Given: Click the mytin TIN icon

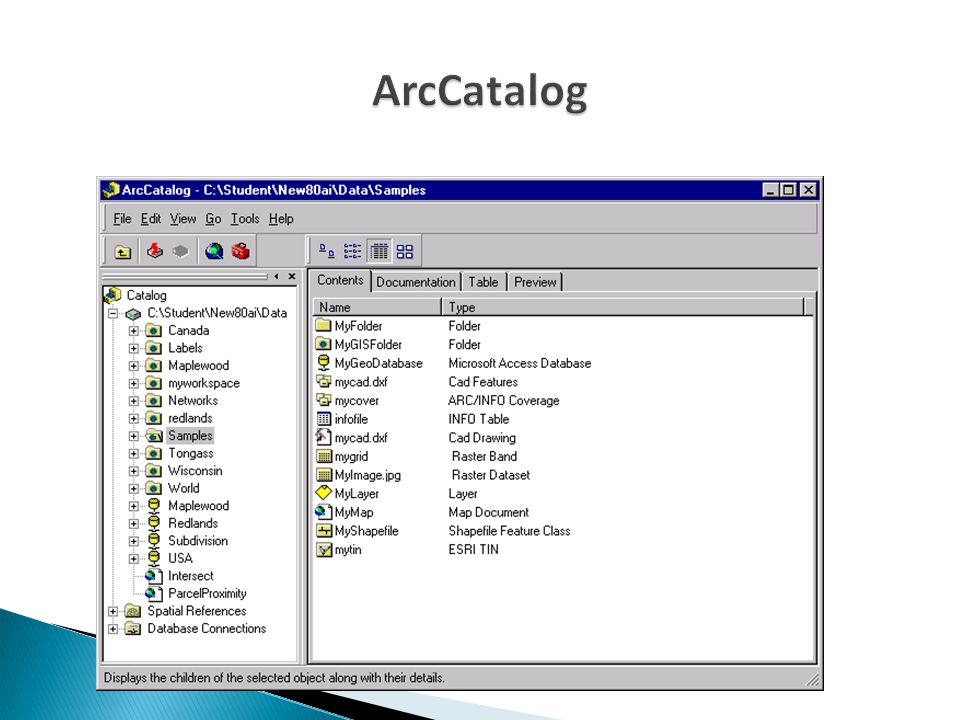Looking at the screenshot, I should 323,549.
